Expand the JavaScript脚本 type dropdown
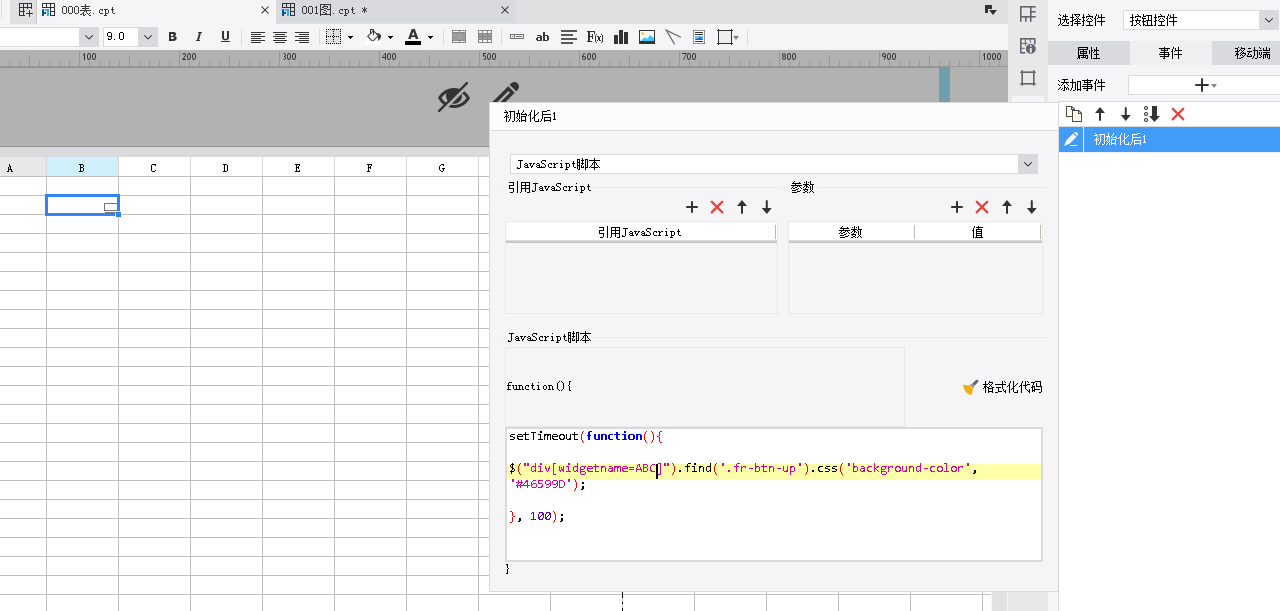The width and height of the screenshot is (1280, 611). (1027, 164)
